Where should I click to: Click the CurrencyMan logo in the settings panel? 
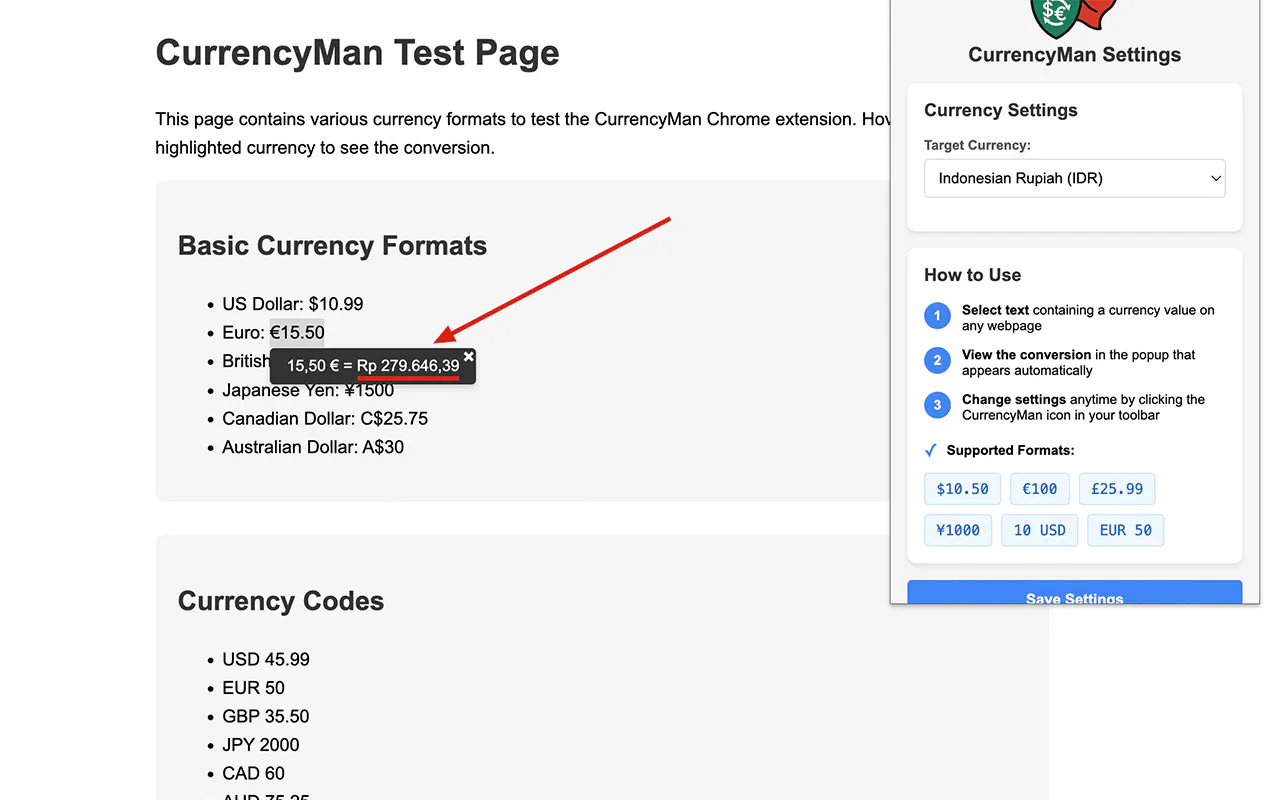1074,19
